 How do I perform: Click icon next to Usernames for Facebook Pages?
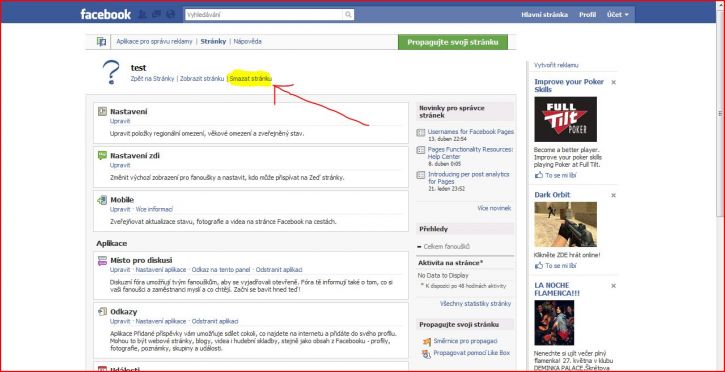click(x=421, y=133)
